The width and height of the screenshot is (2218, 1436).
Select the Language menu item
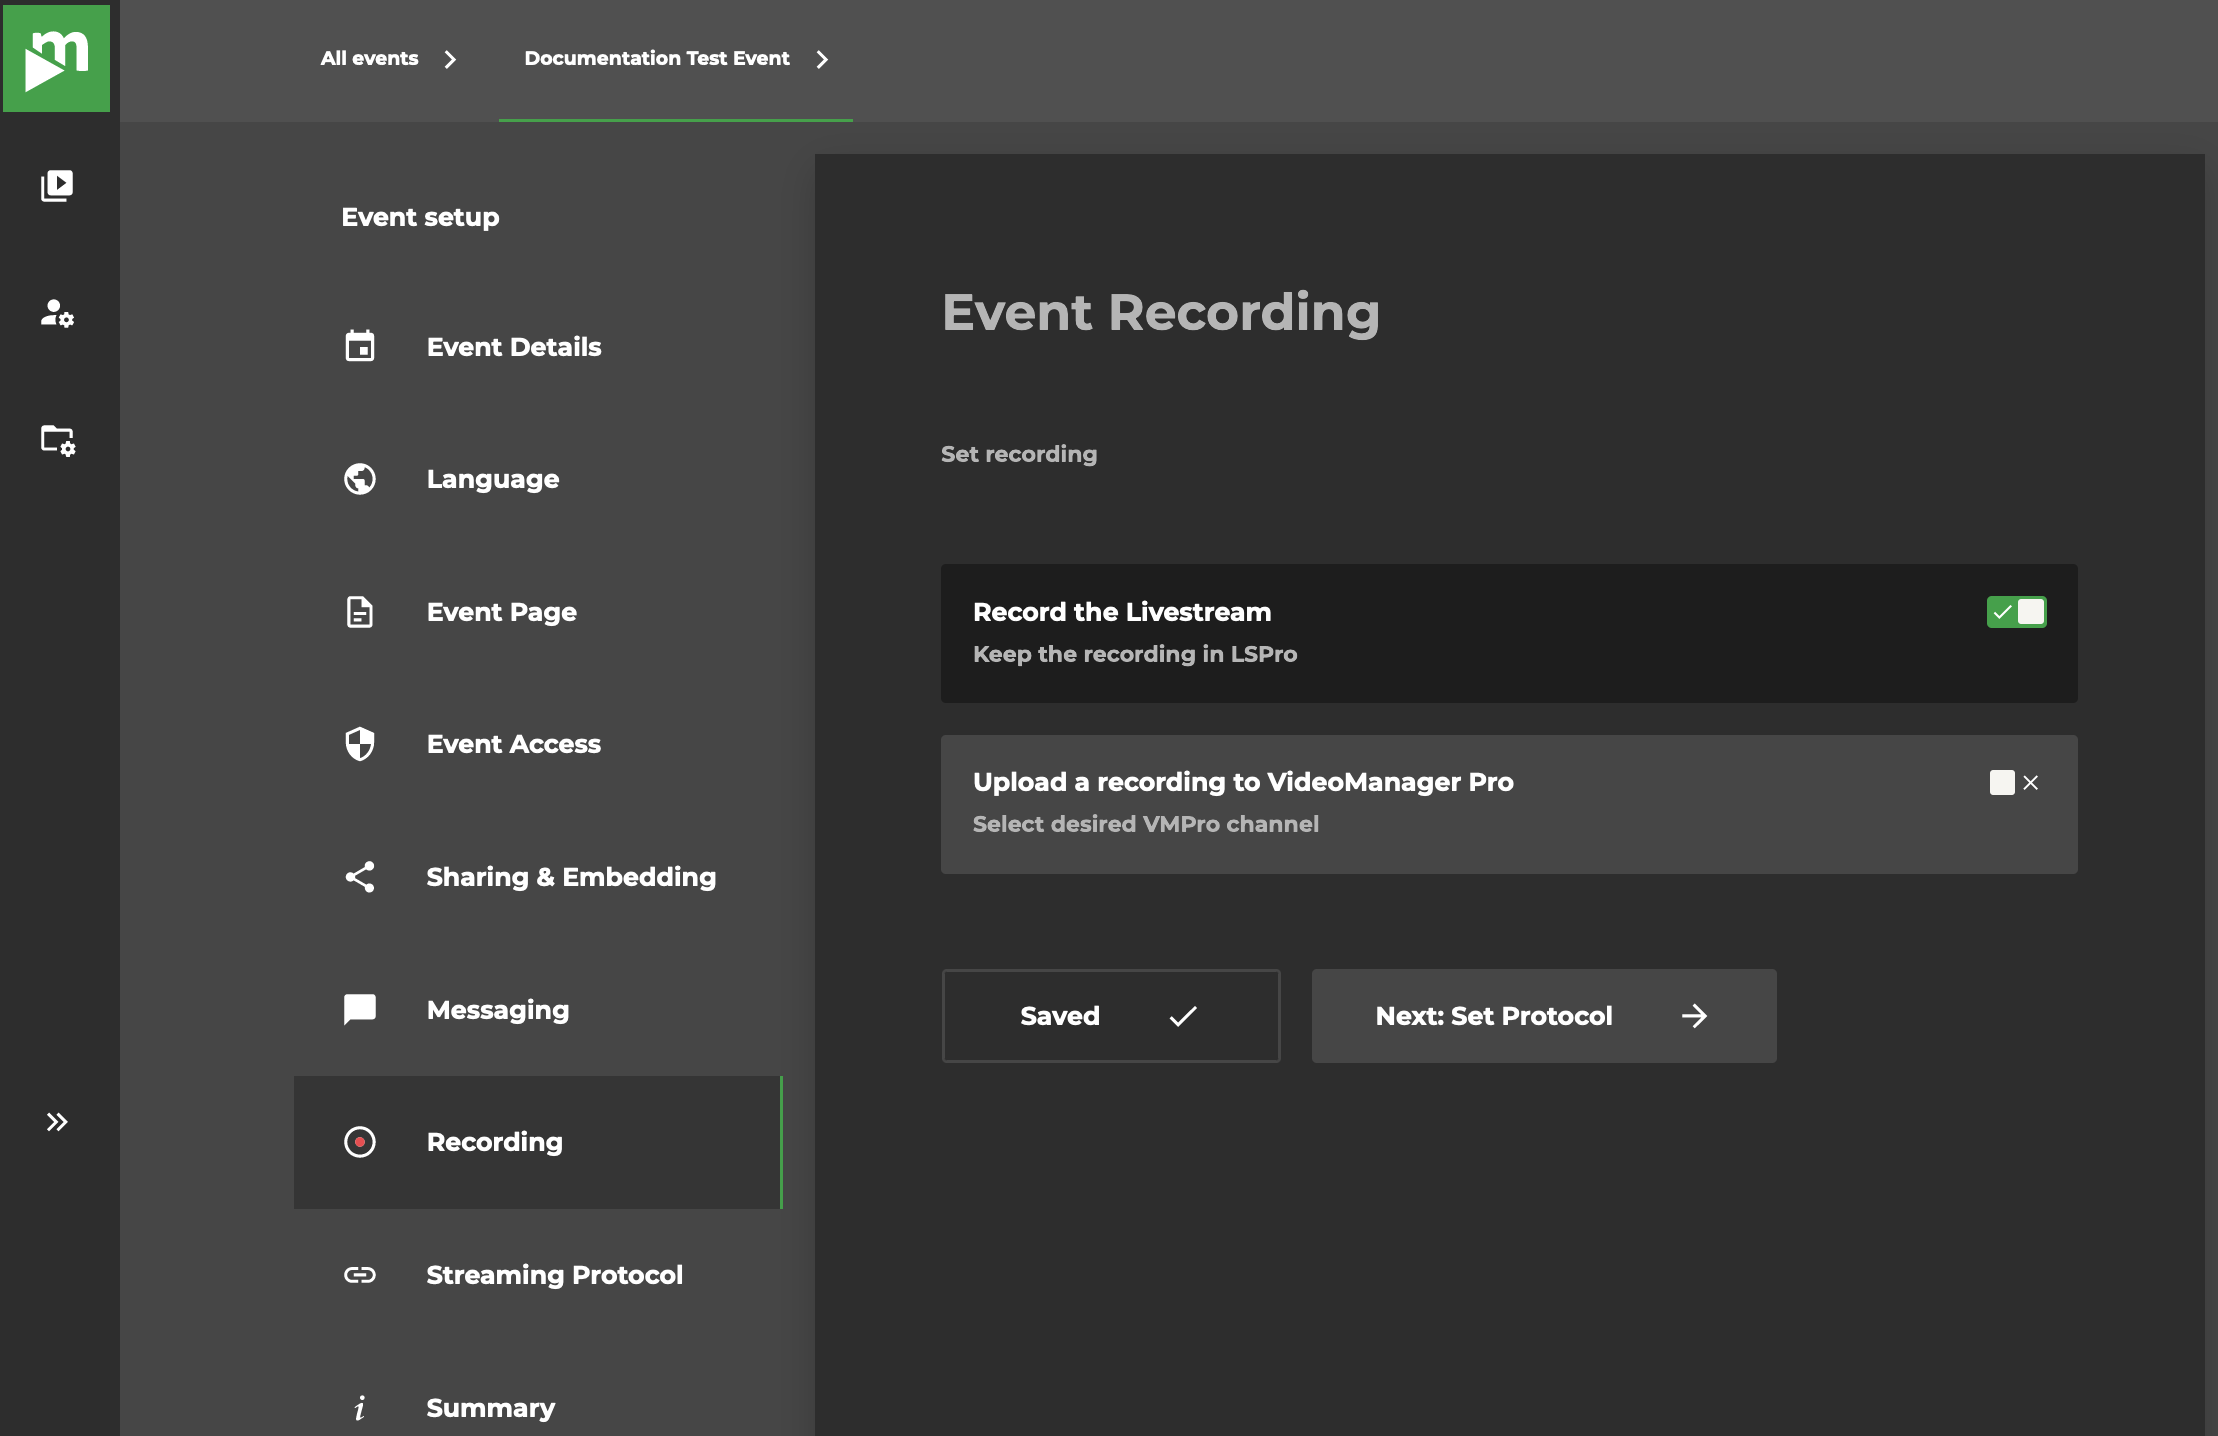(491, 479)
